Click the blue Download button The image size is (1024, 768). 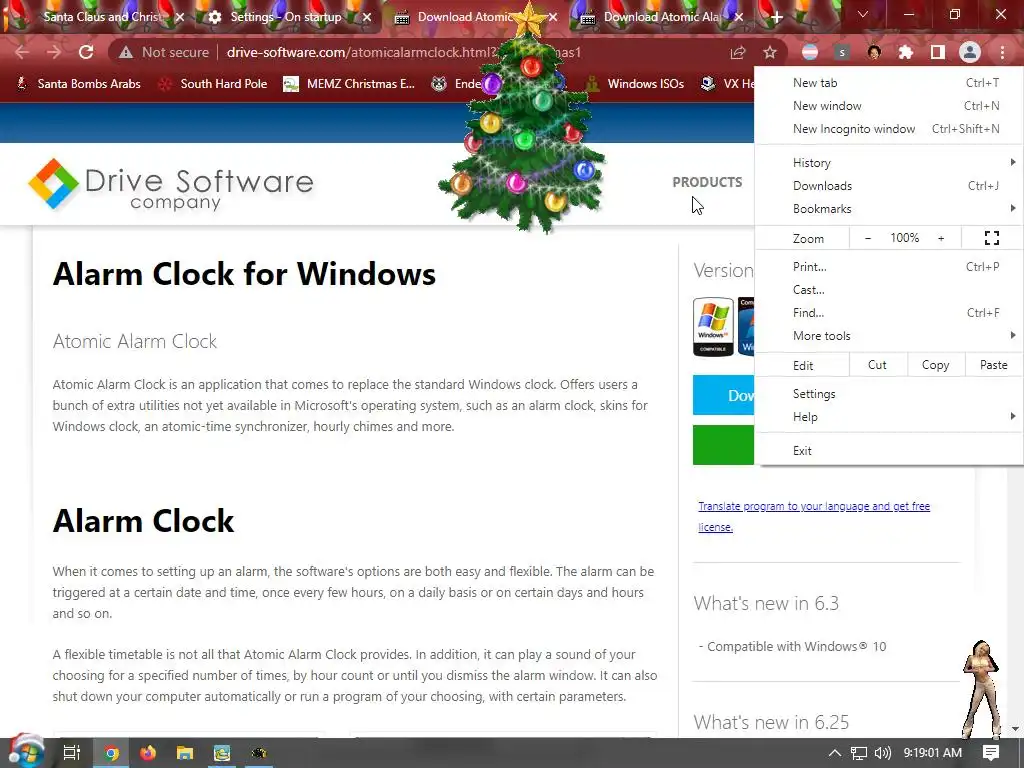point(724,395)
